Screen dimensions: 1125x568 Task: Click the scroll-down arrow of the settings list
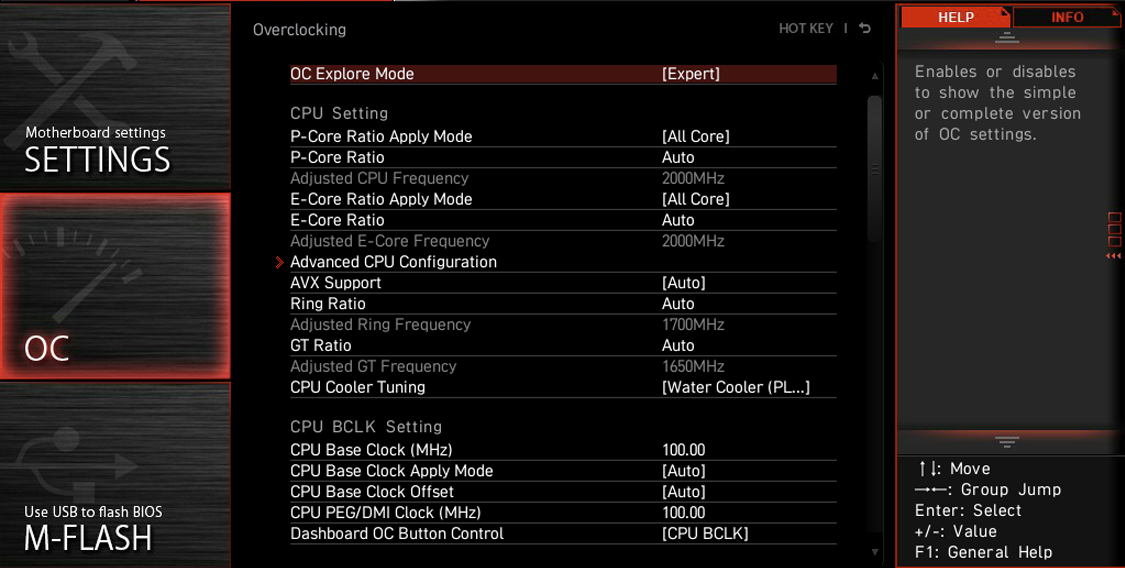click(x=876, y=551)
